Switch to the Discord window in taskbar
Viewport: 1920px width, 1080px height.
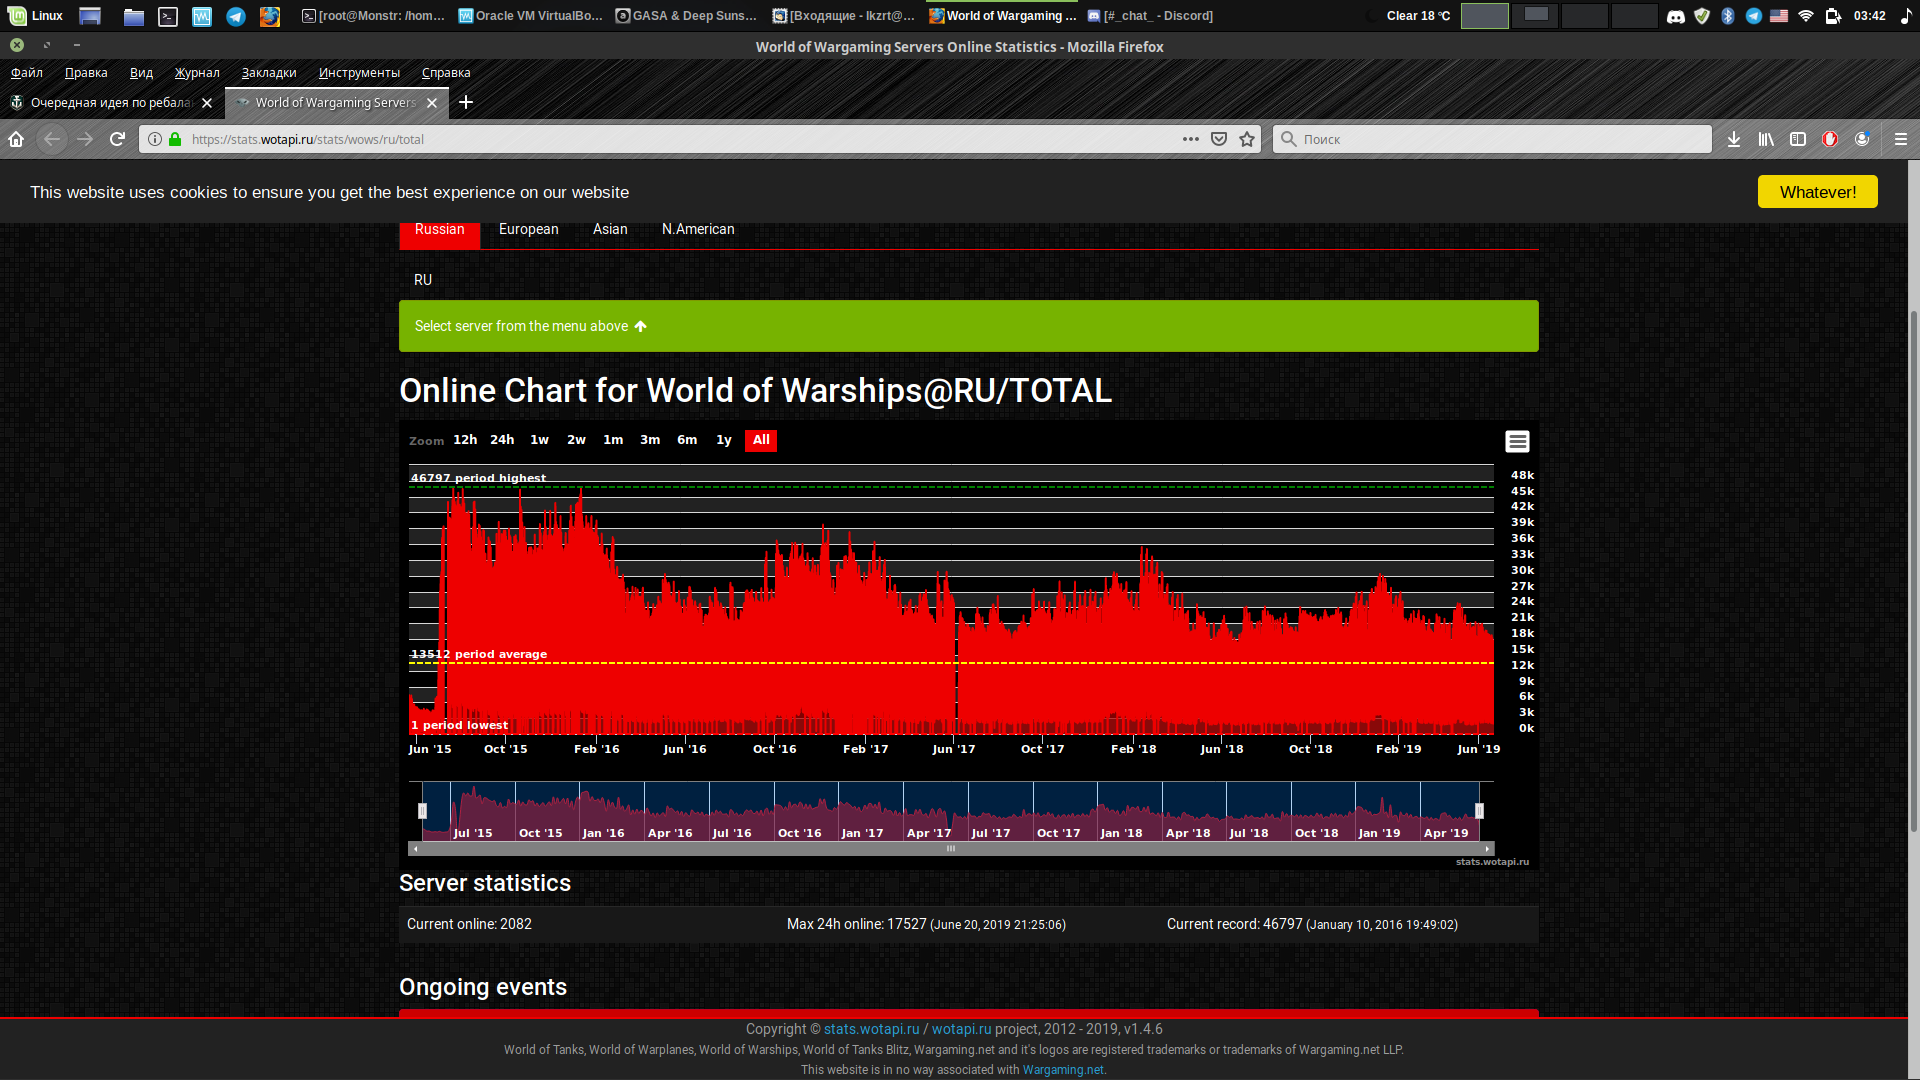tap(1150, 16)
